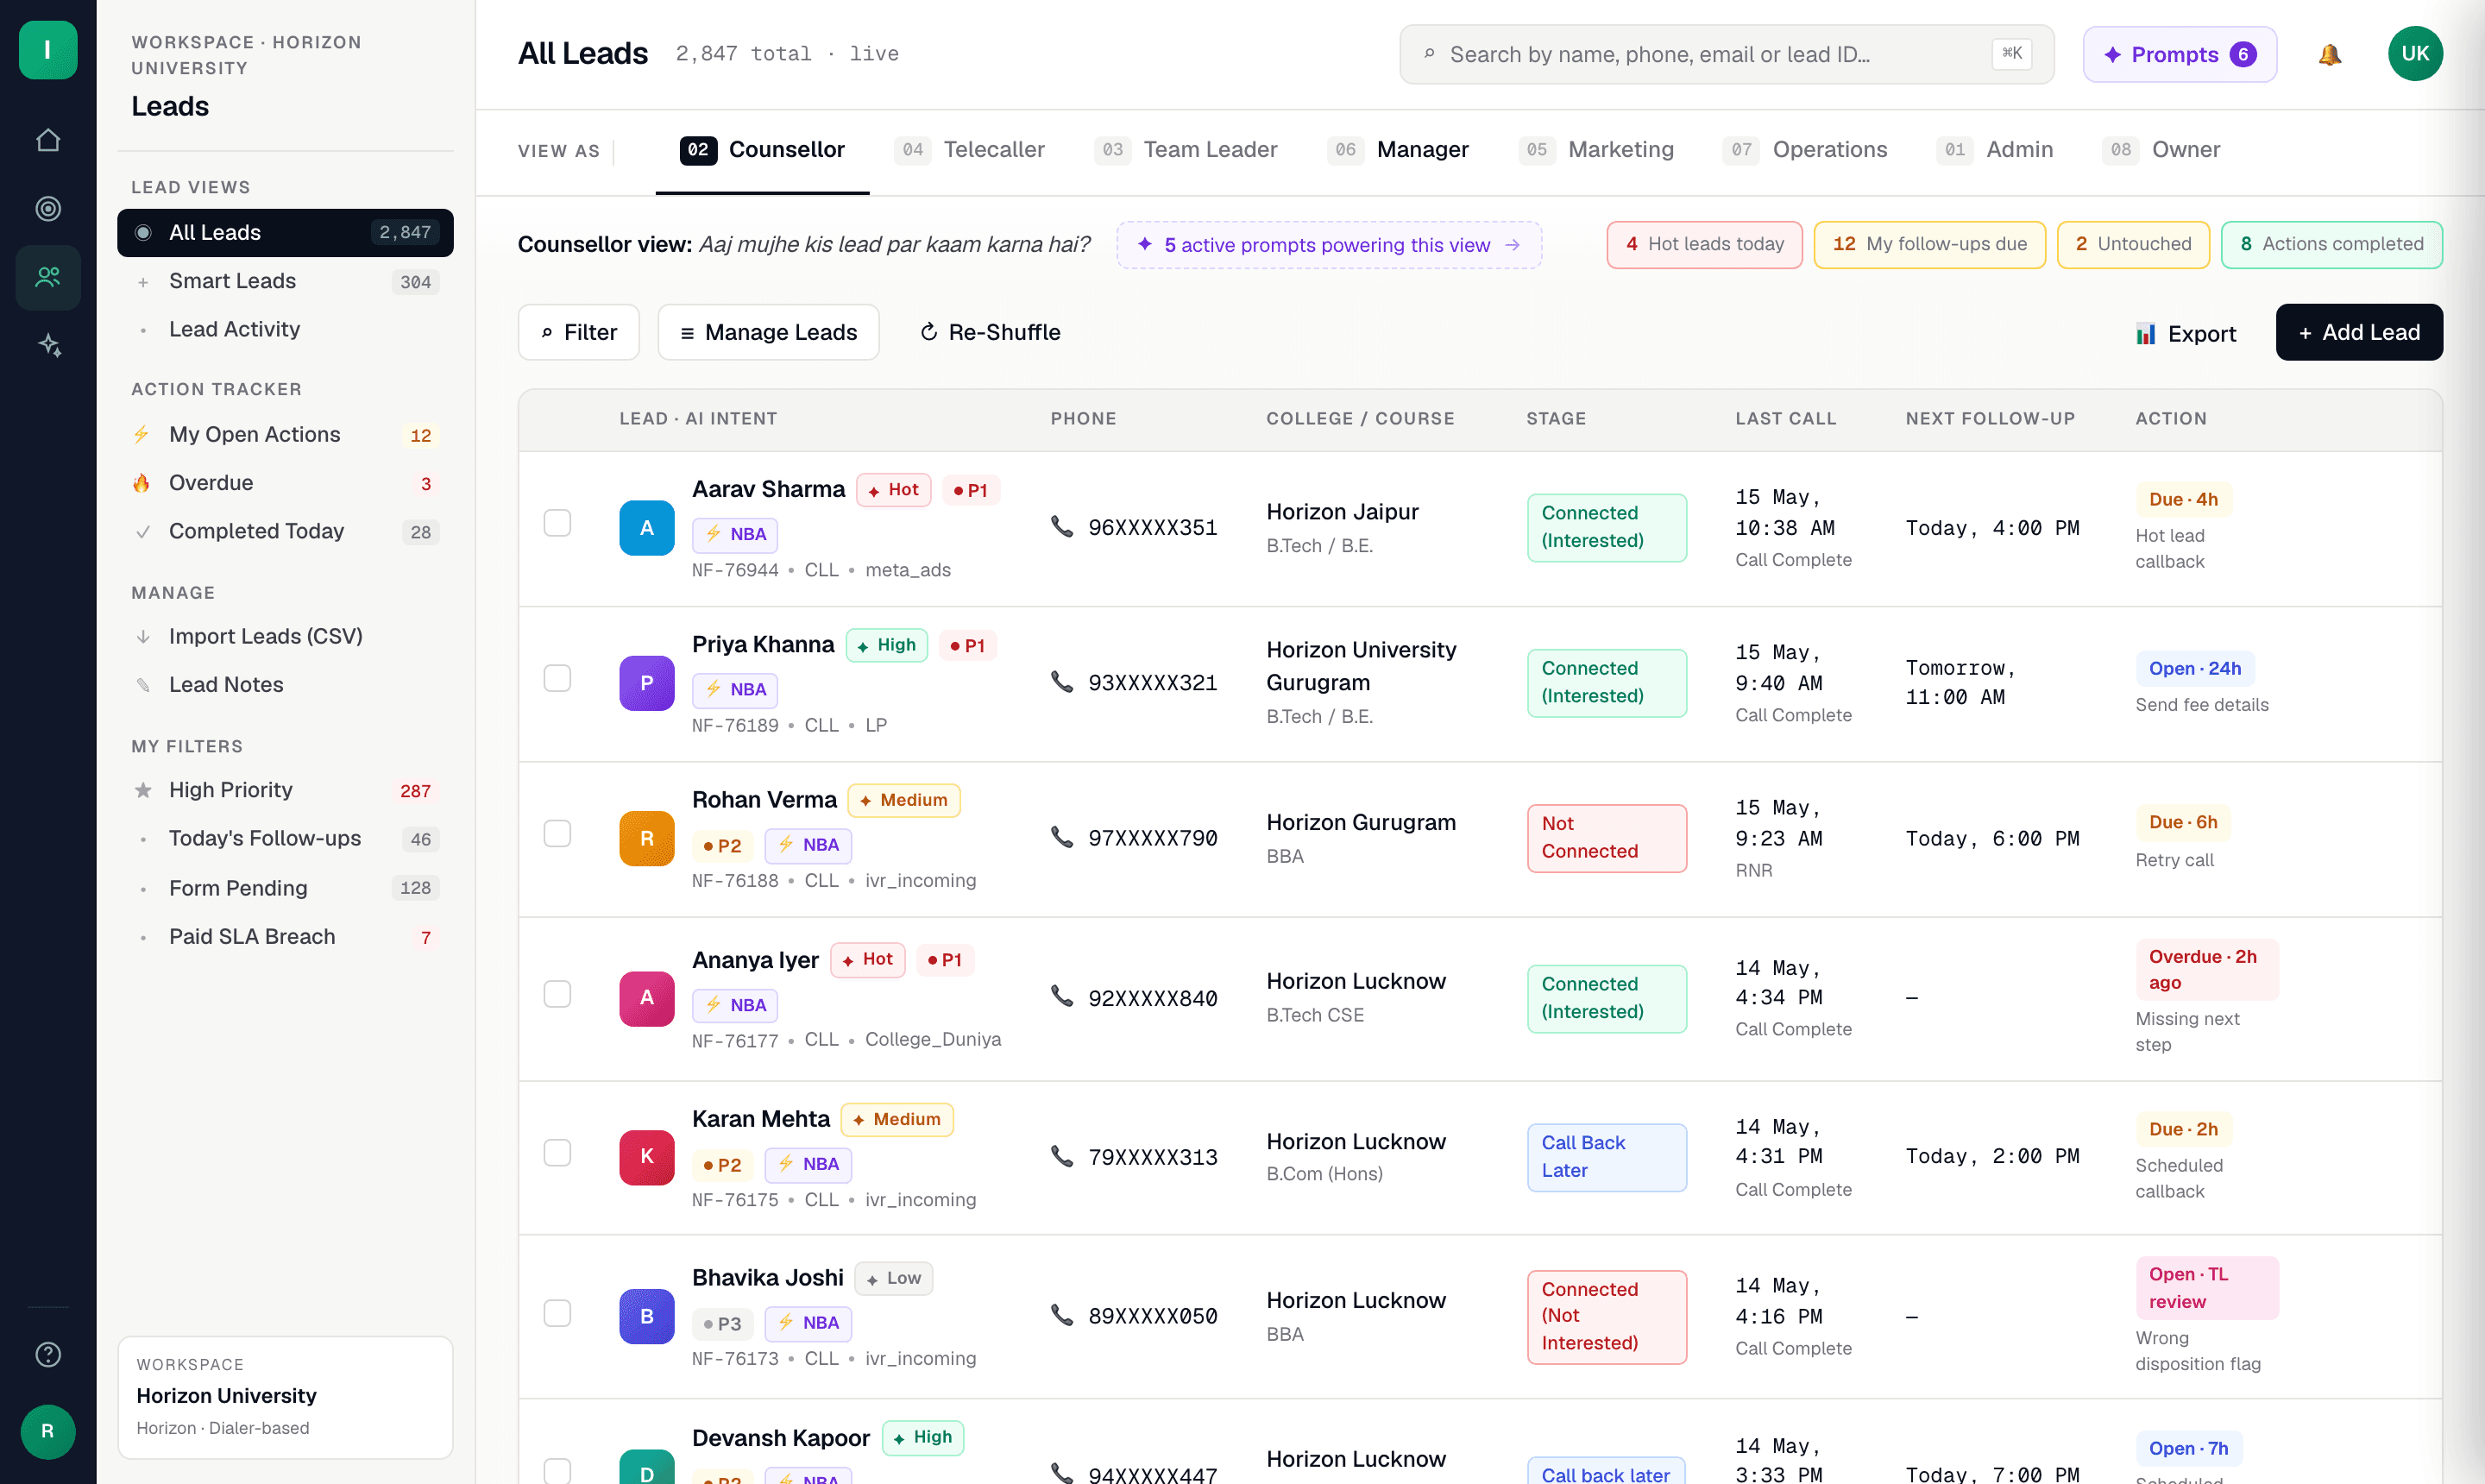
Task: Click phone icon for Karan Mehta
Action: 1062,1156
